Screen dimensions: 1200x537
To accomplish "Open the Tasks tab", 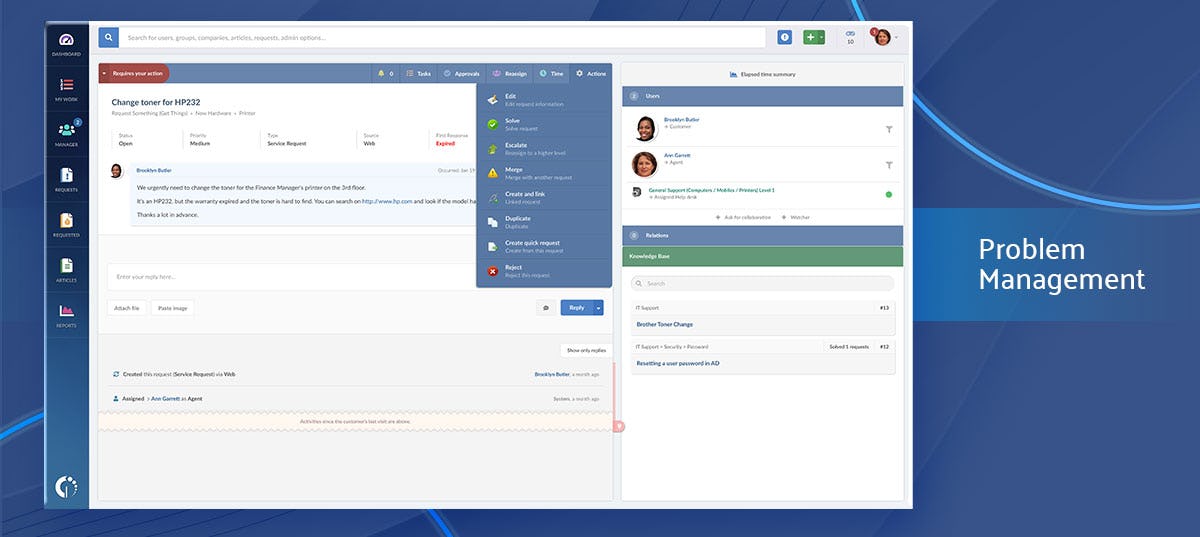I will 419,73.
